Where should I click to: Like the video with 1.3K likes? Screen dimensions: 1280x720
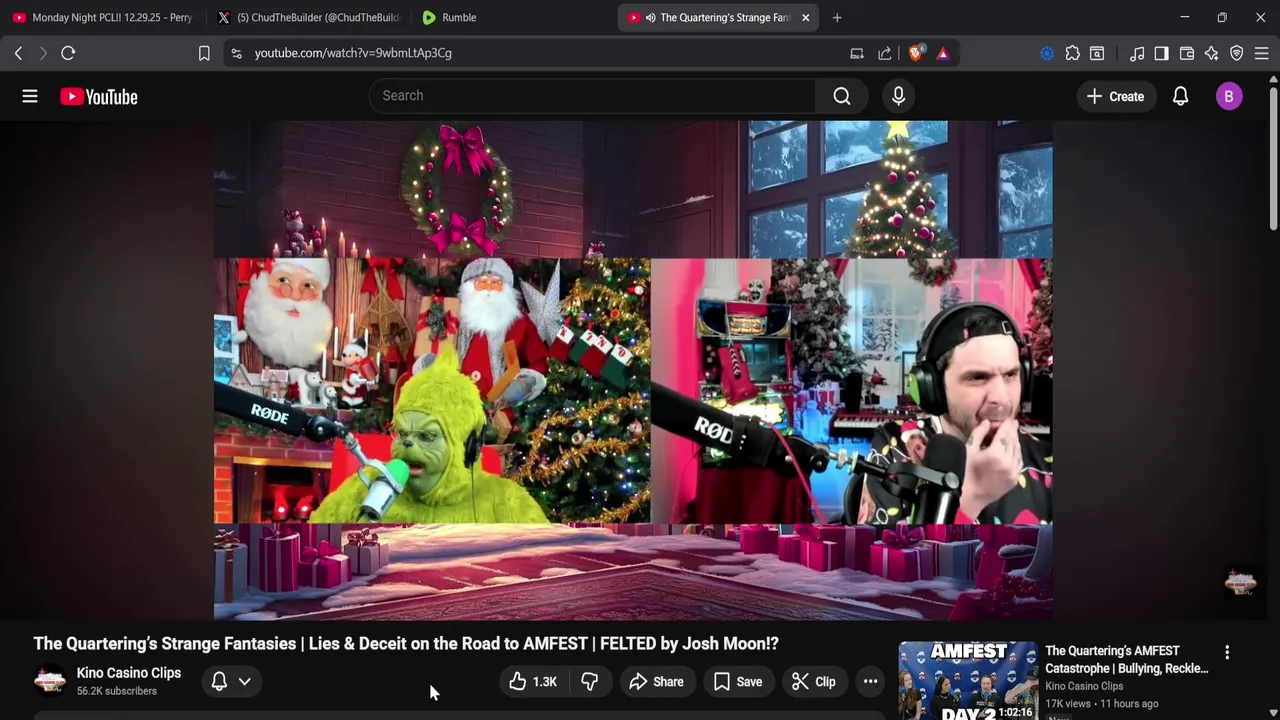tap(533, 681)
